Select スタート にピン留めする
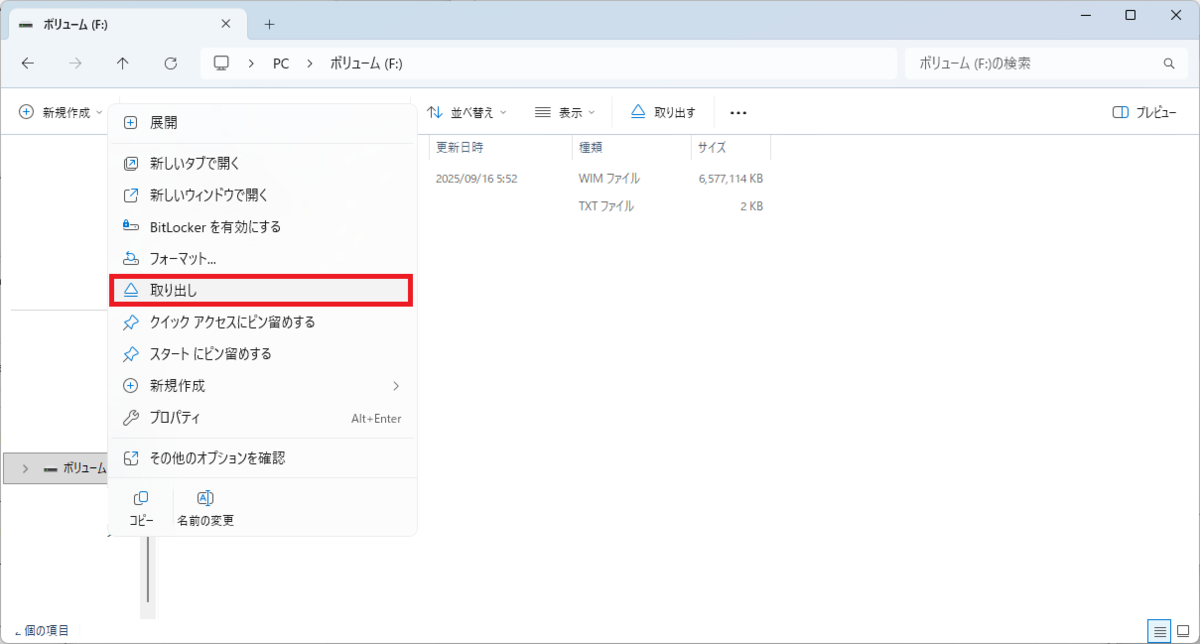Viewport: 1200px width, 644px height. (x=261, y=354)
